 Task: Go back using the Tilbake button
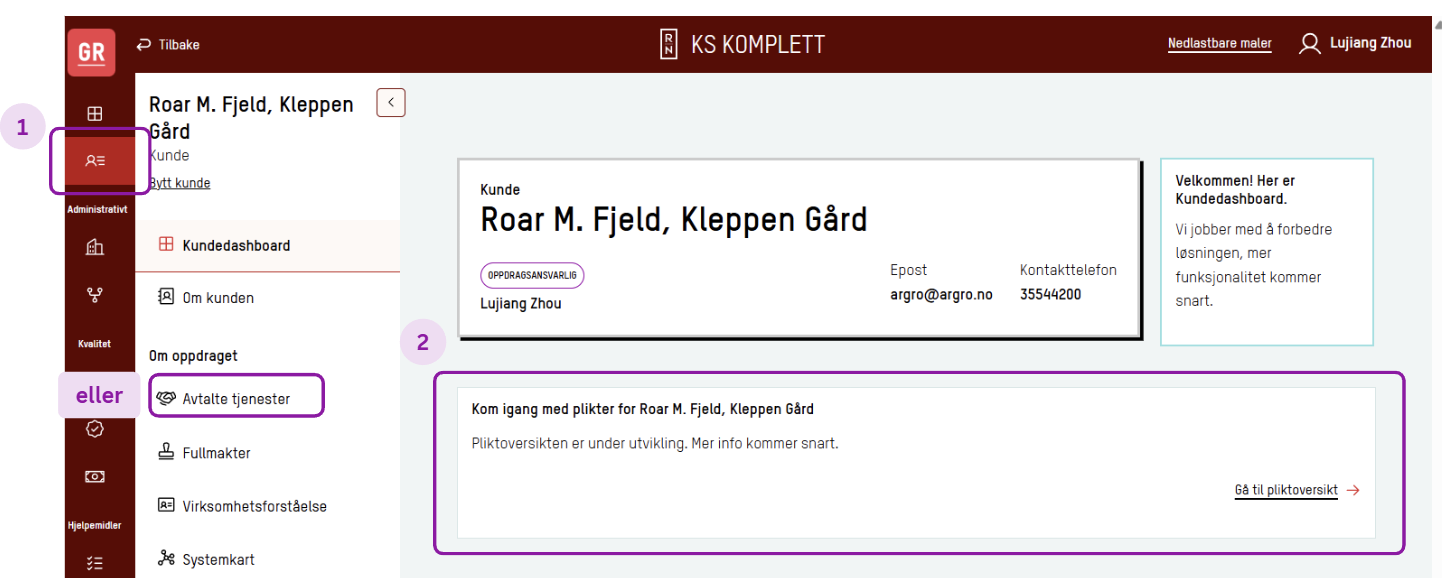[x=168, y=45]
